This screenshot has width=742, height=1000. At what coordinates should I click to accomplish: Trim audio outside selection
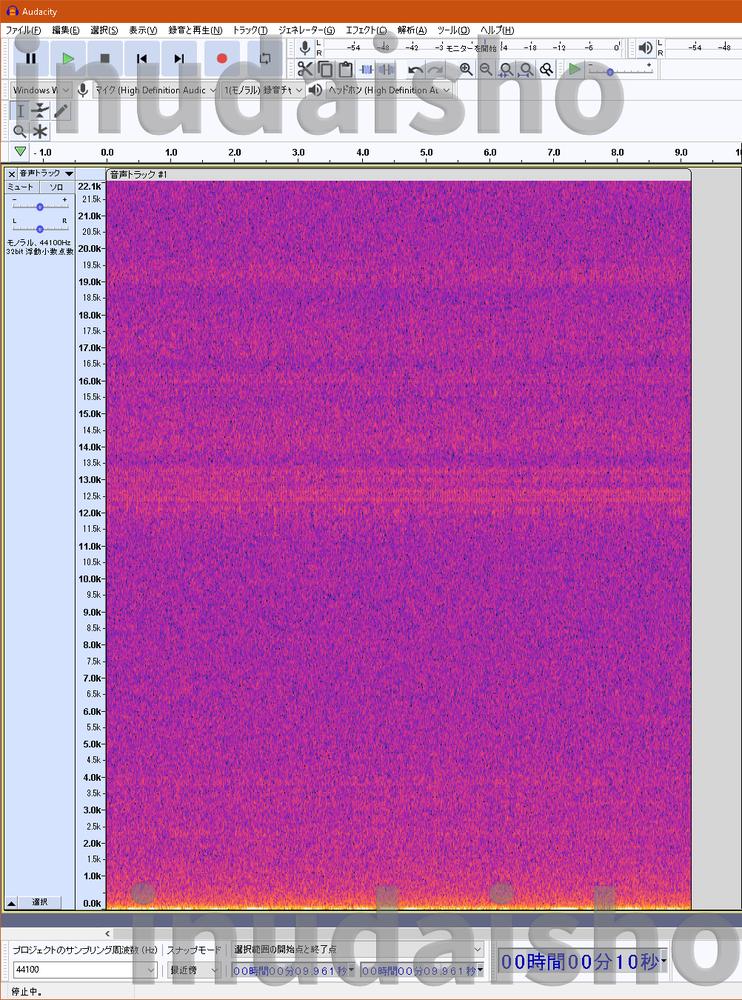[366, 69]
